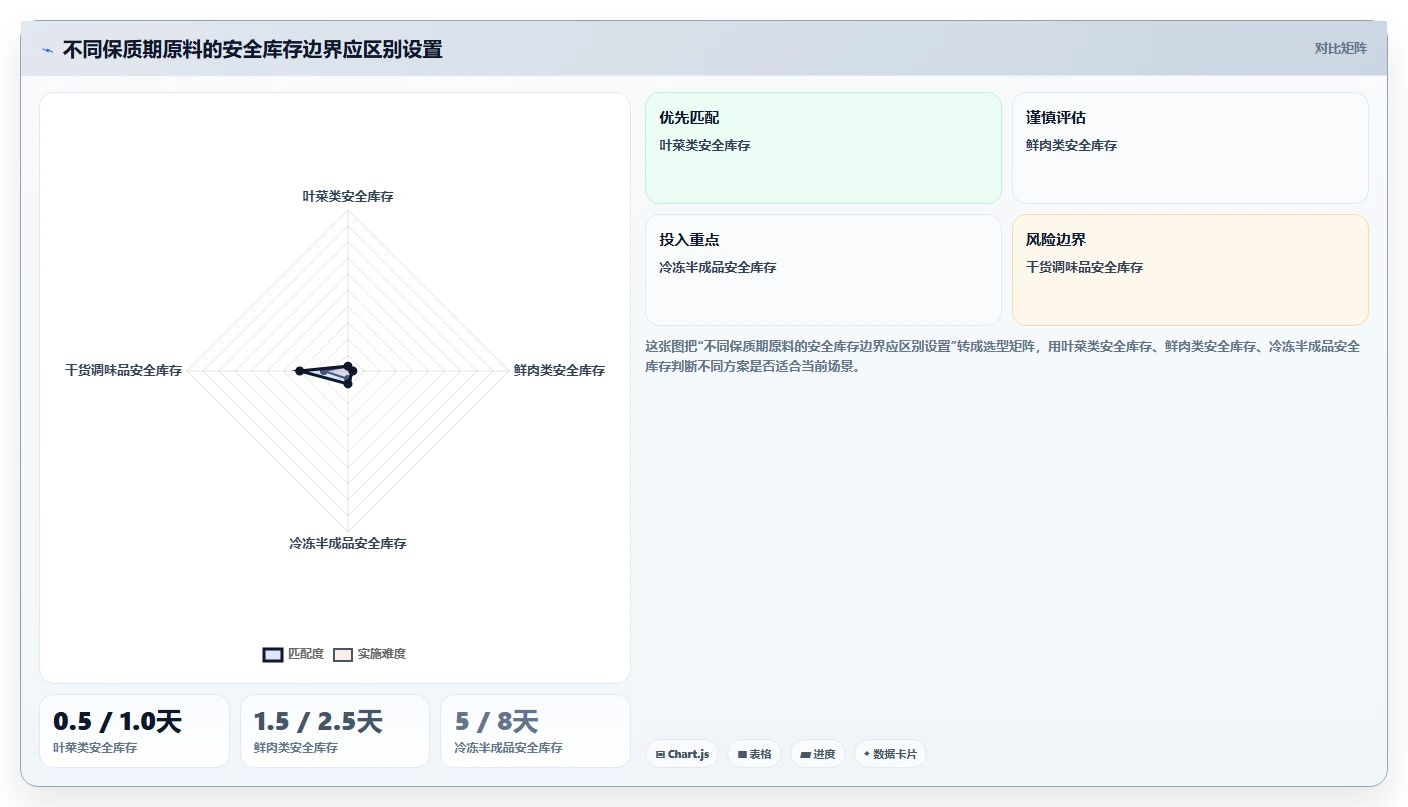This screenshot has height=807, width=1408.
Task: Click the radar axis label 鲜肉类安全库存
Action: [x=559, y=370]
